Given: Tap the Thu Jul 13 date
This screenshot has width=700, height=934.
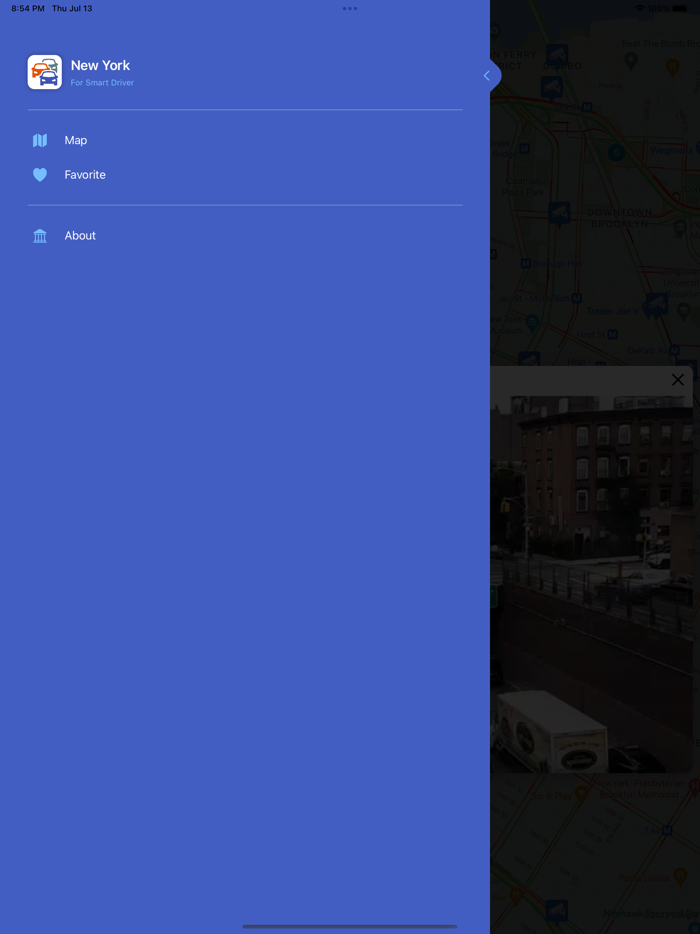Looking at the screenshot, I should point(72,8).
